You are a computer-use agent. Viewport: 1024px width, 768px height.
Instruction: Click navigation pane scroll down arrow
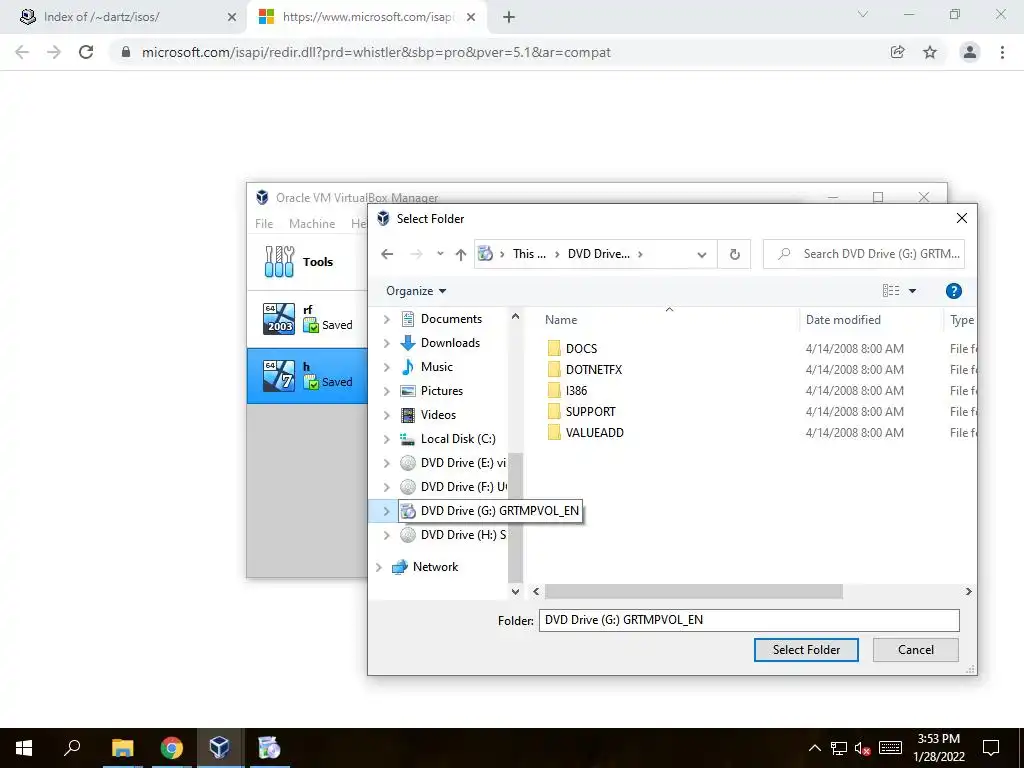[x=515, y=592]
